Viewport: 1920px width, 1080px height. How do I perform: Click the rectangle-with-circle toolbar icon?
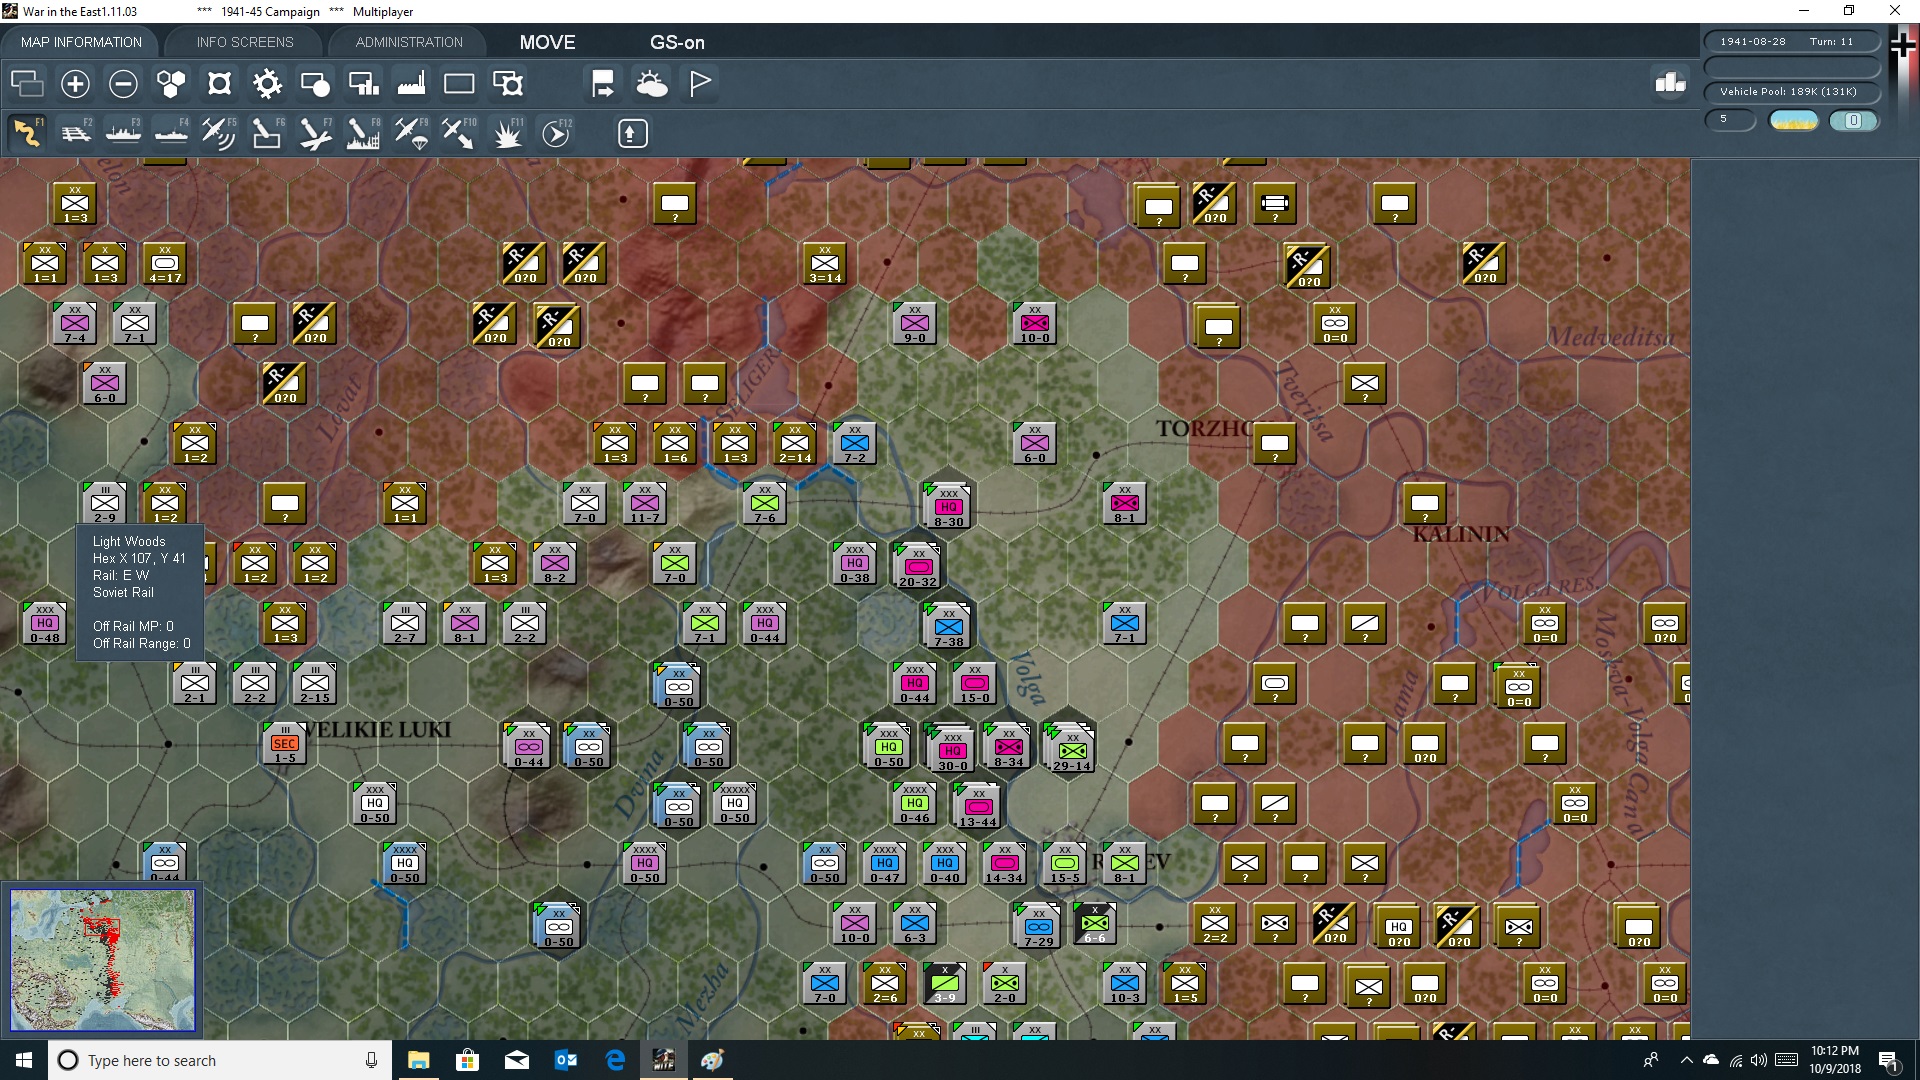[x=315, y=84]
